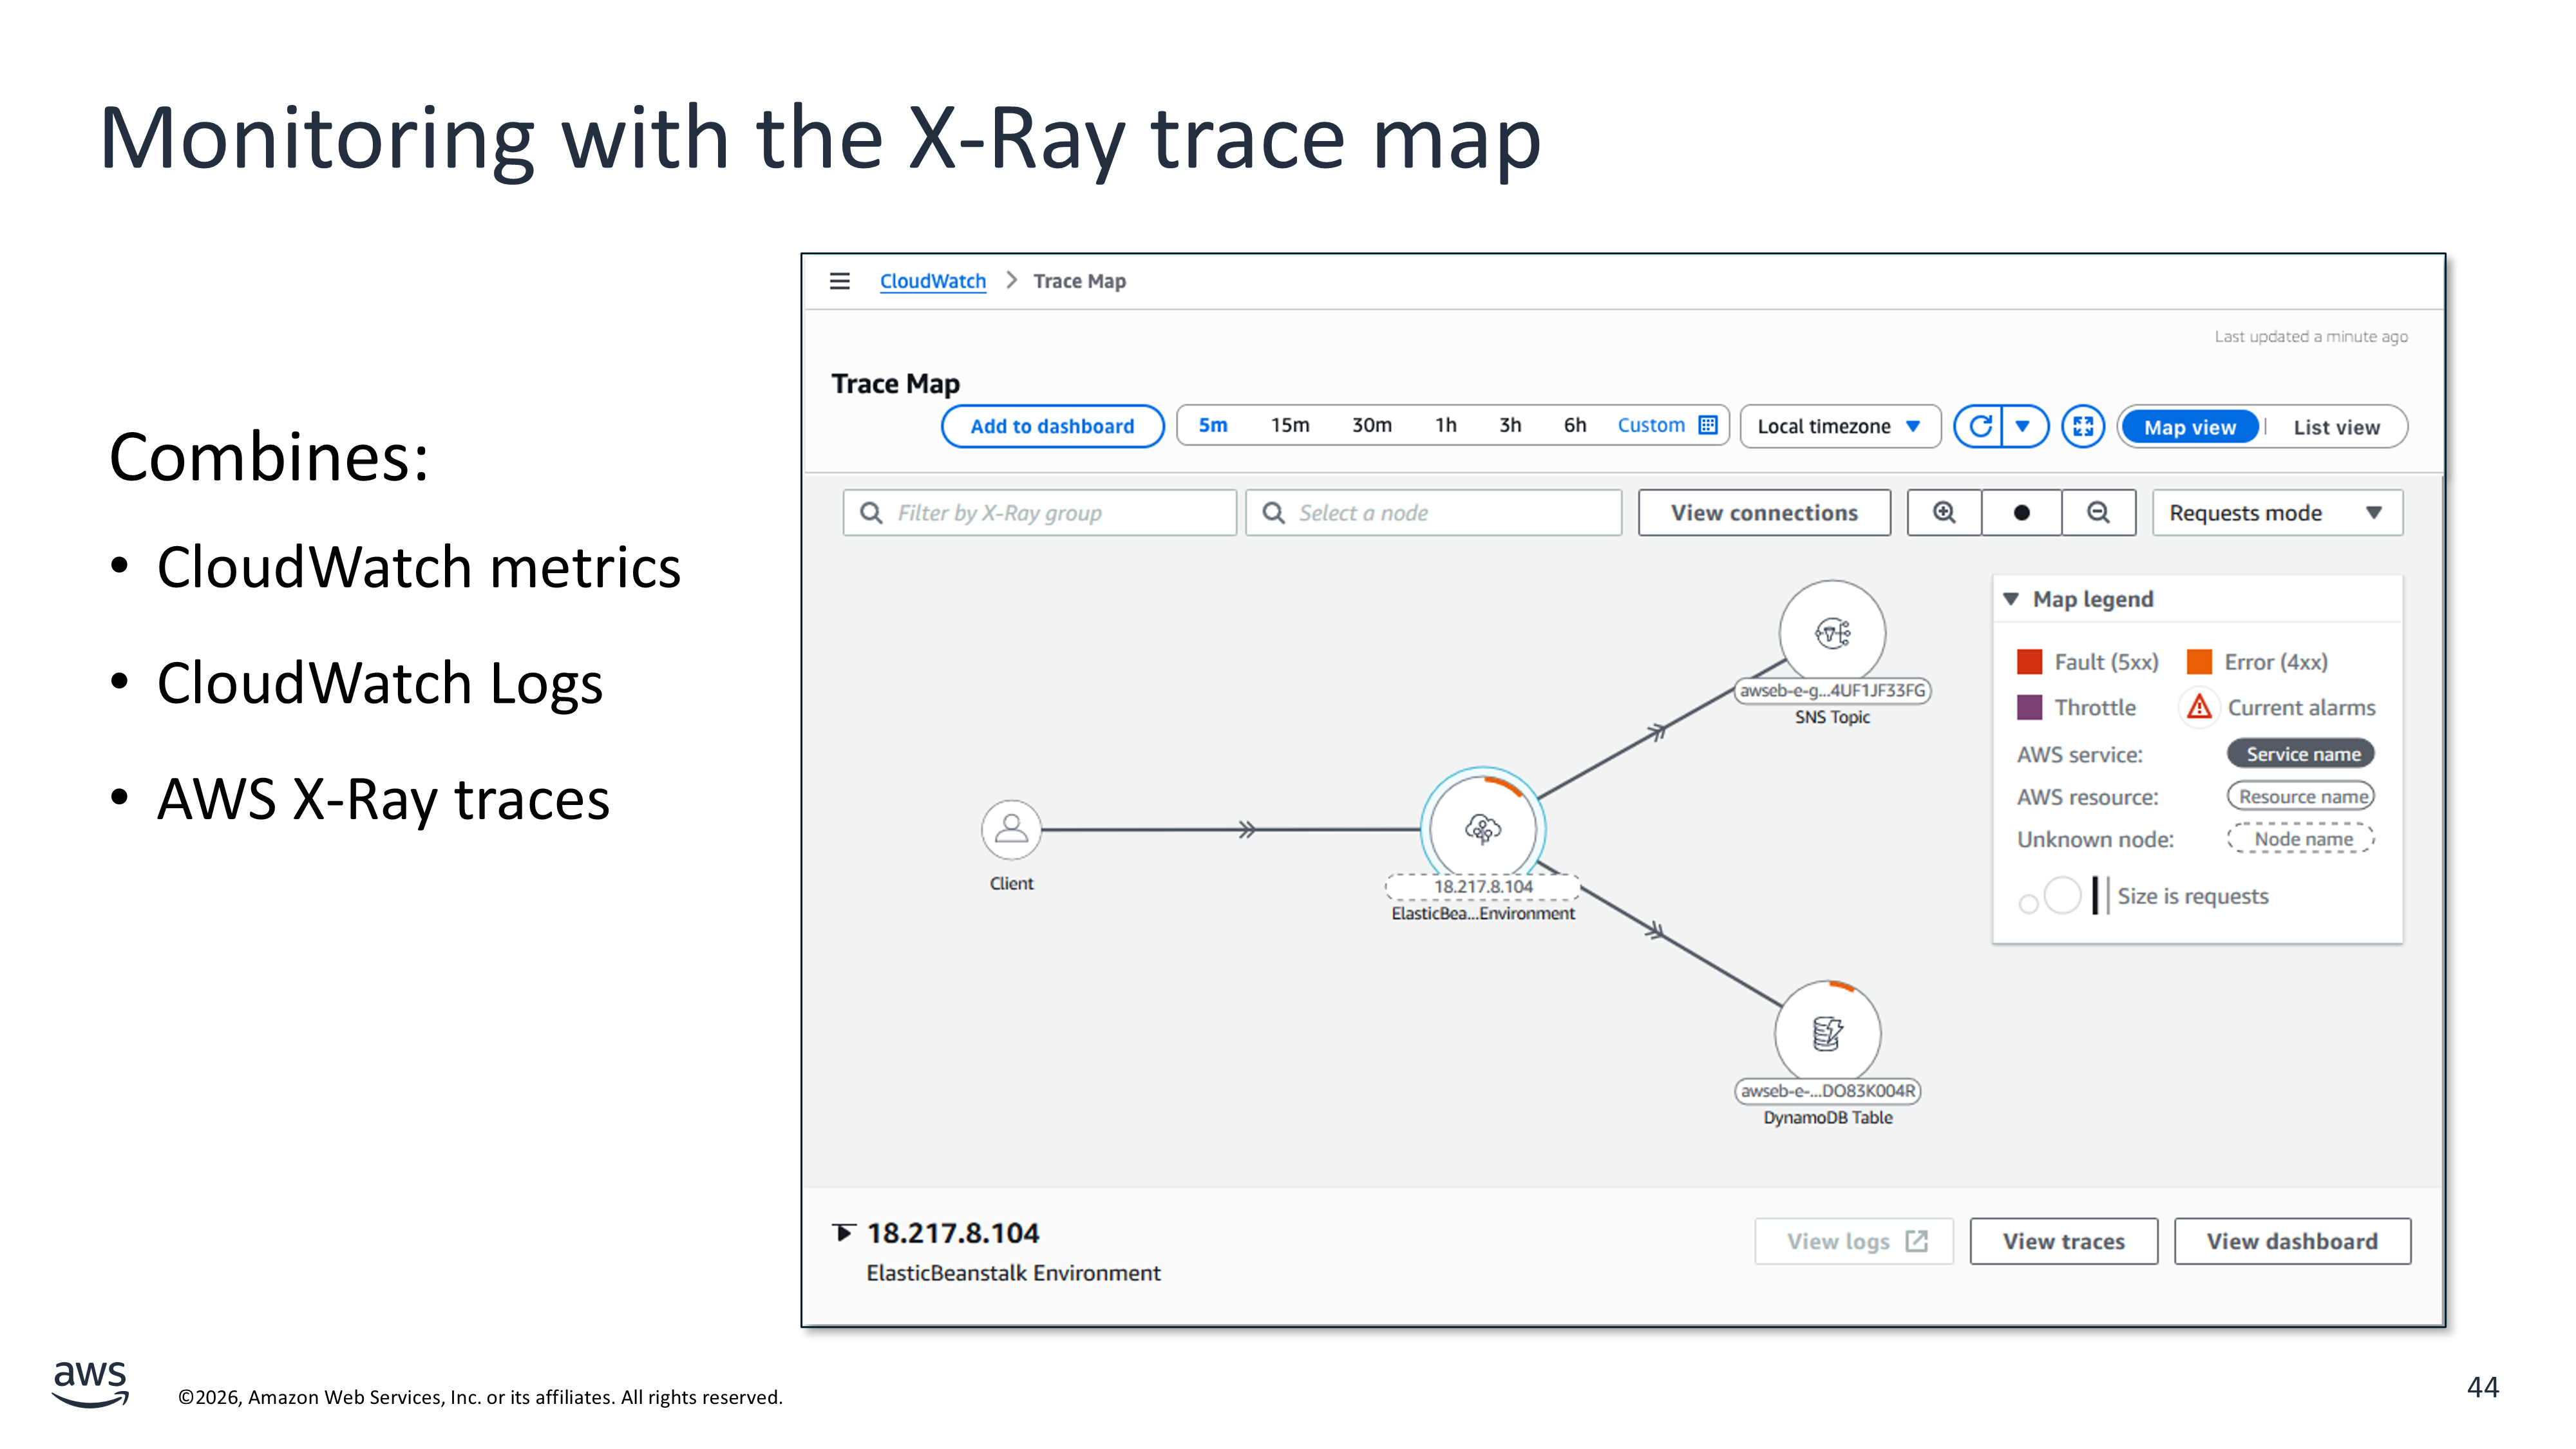
Task: Click the Client node icon
Action: click(x=1011, y=829)
